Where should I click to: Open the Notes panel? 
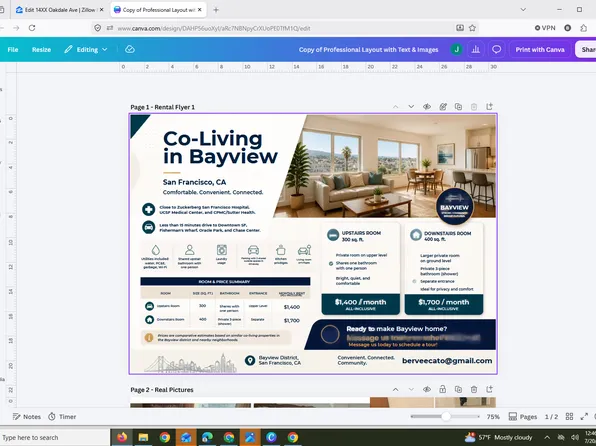(x=27, y=417)
